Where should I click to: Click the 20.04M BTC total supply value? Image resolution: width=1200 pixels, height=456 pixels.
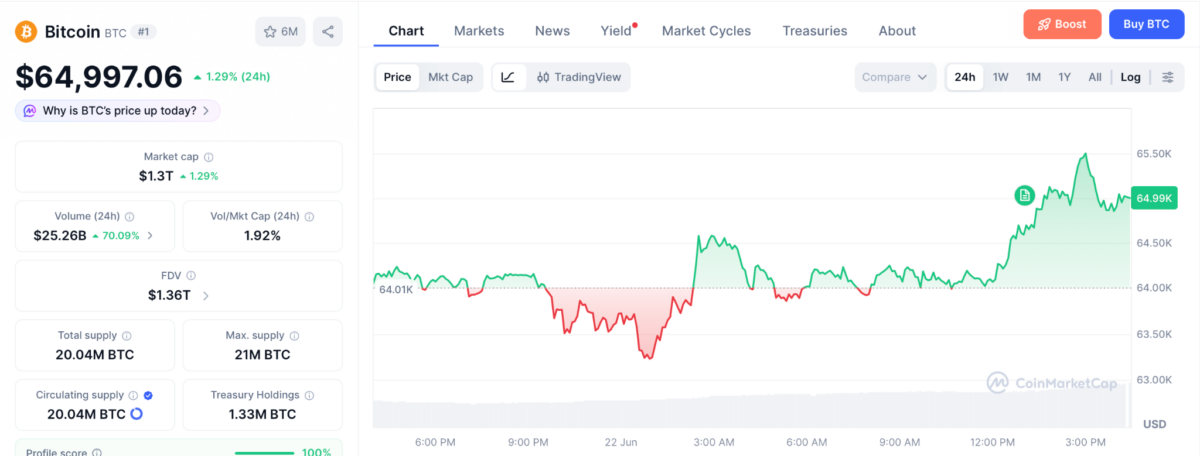[x=95, y=355]
